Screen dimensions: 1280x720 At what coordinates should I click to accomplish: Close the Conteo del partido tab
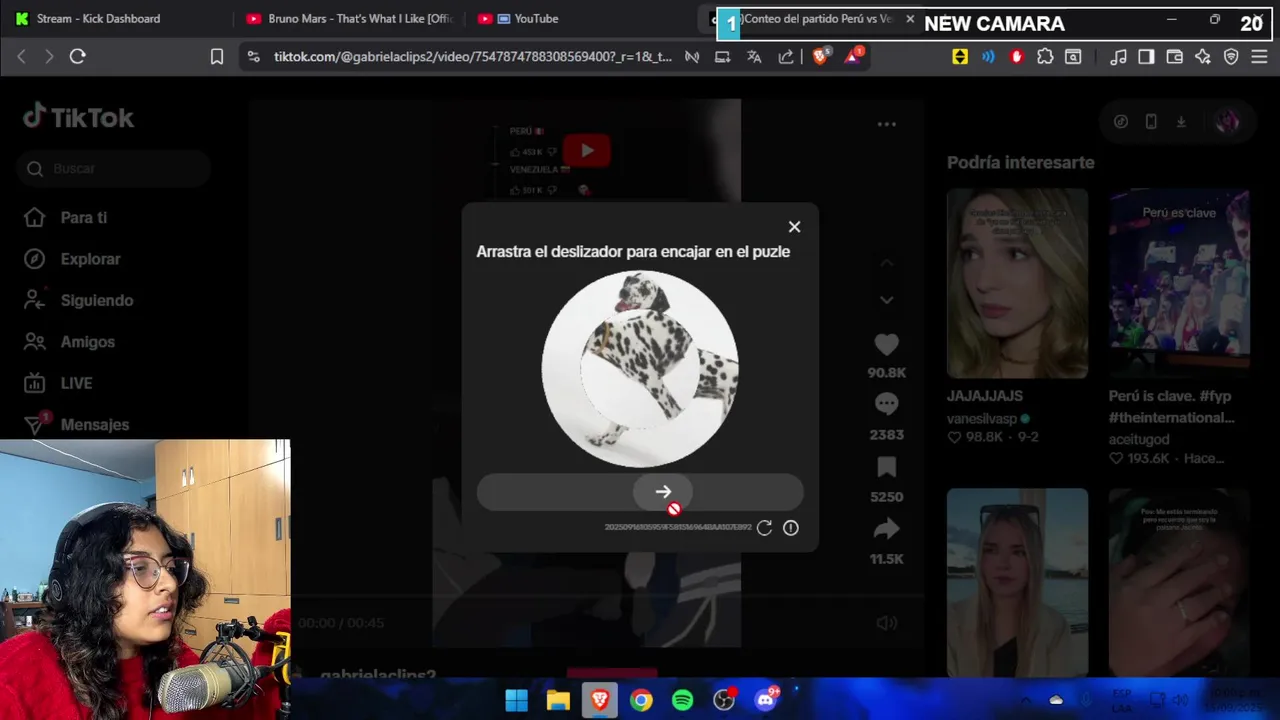tap(910, 19)
